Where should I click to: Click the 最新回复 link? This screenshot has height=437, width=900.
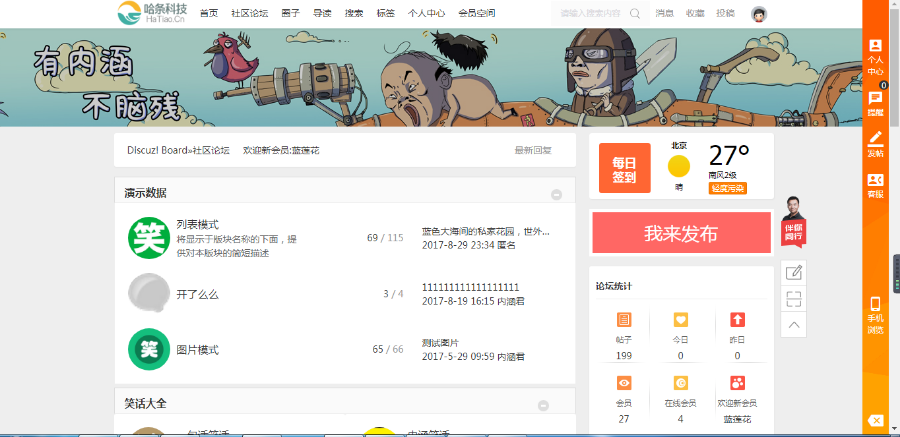(x=533, y=150)
